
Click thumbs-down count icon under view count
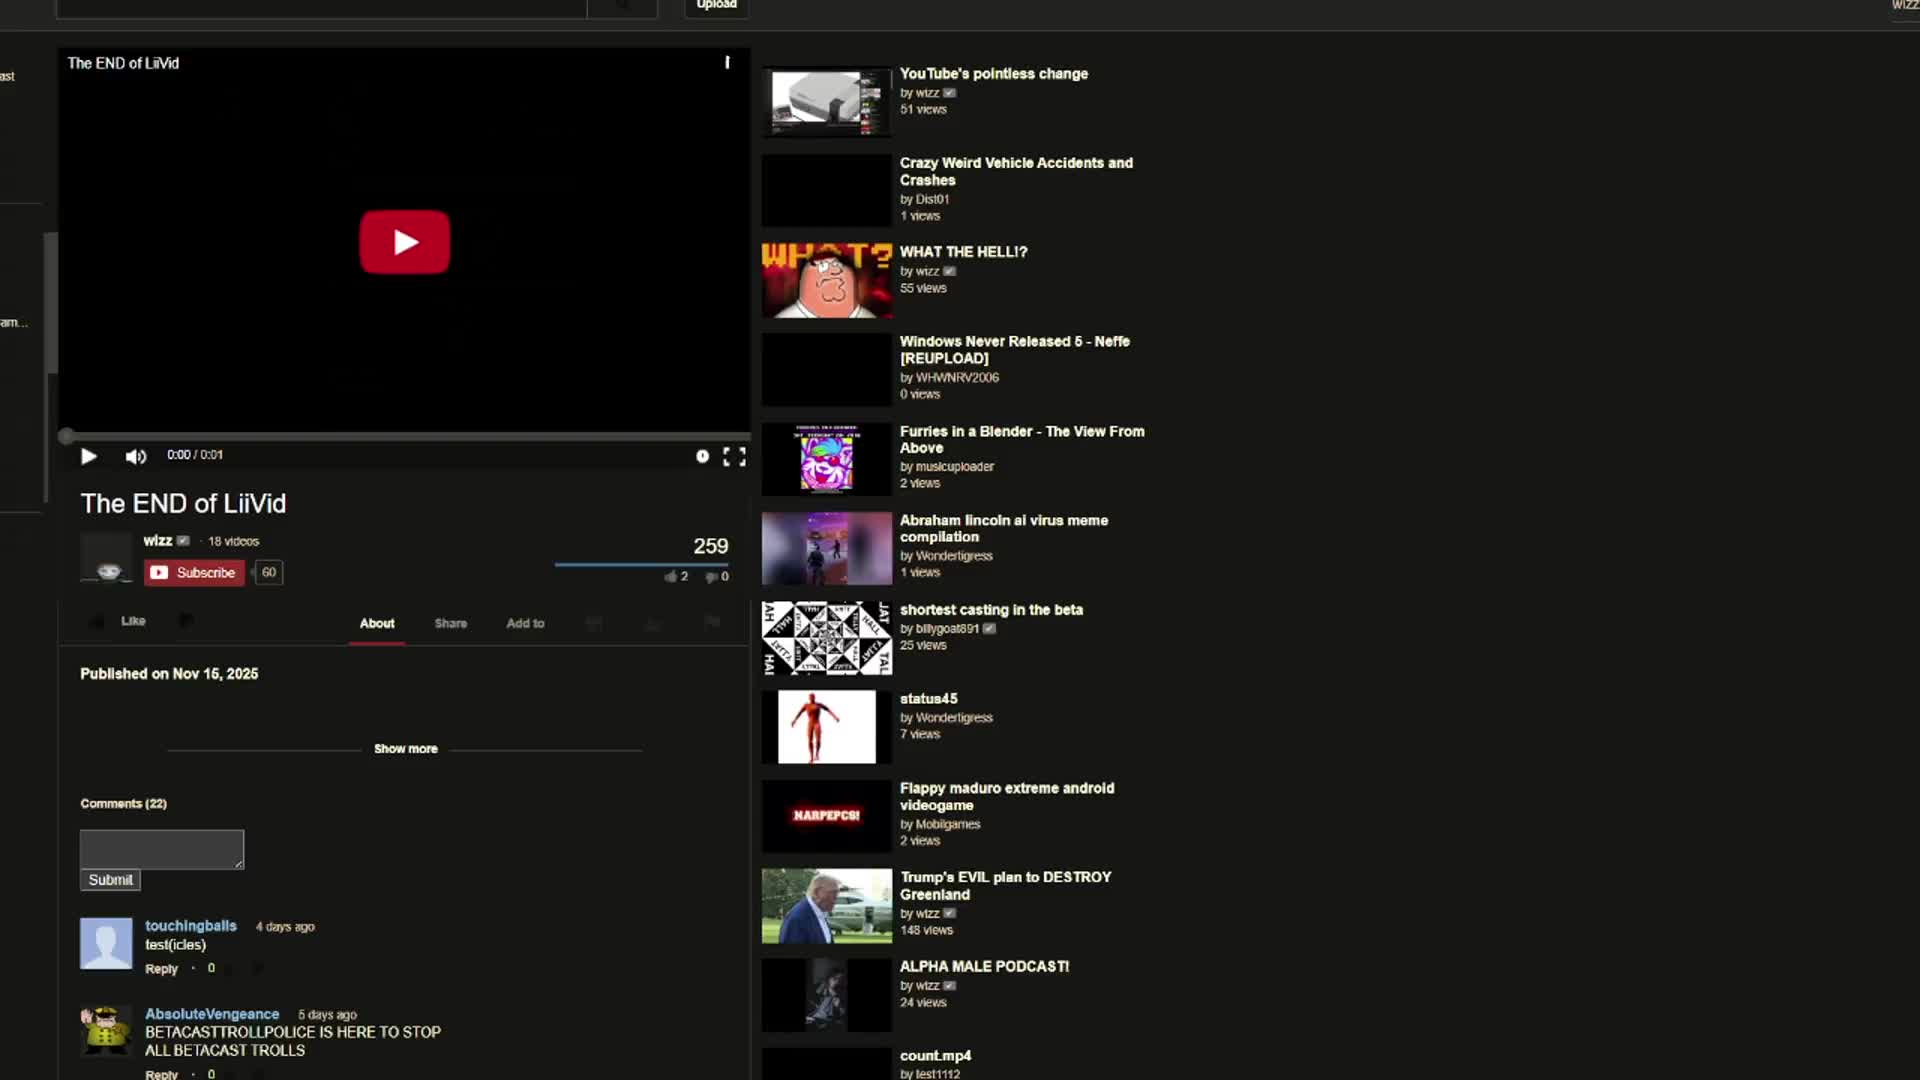711,577
